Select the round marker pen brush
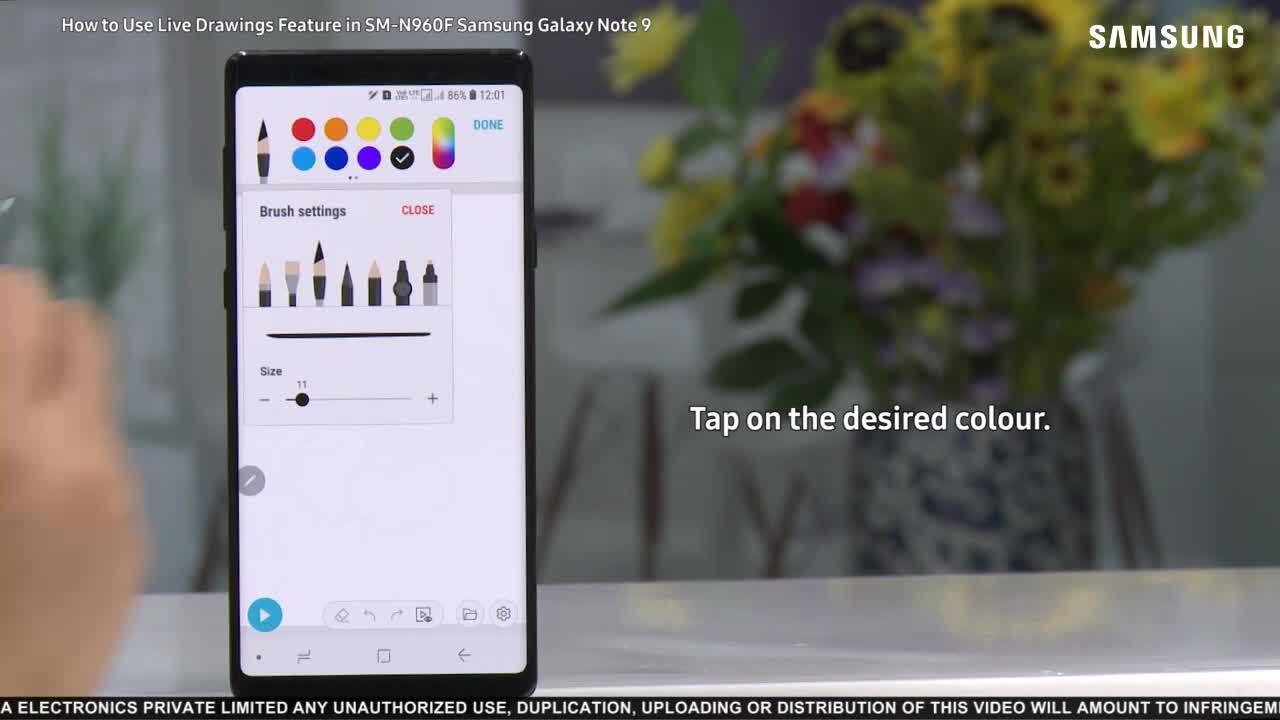Image resolution: width=1280 pixels, height=720 pixels. point(402,282)
